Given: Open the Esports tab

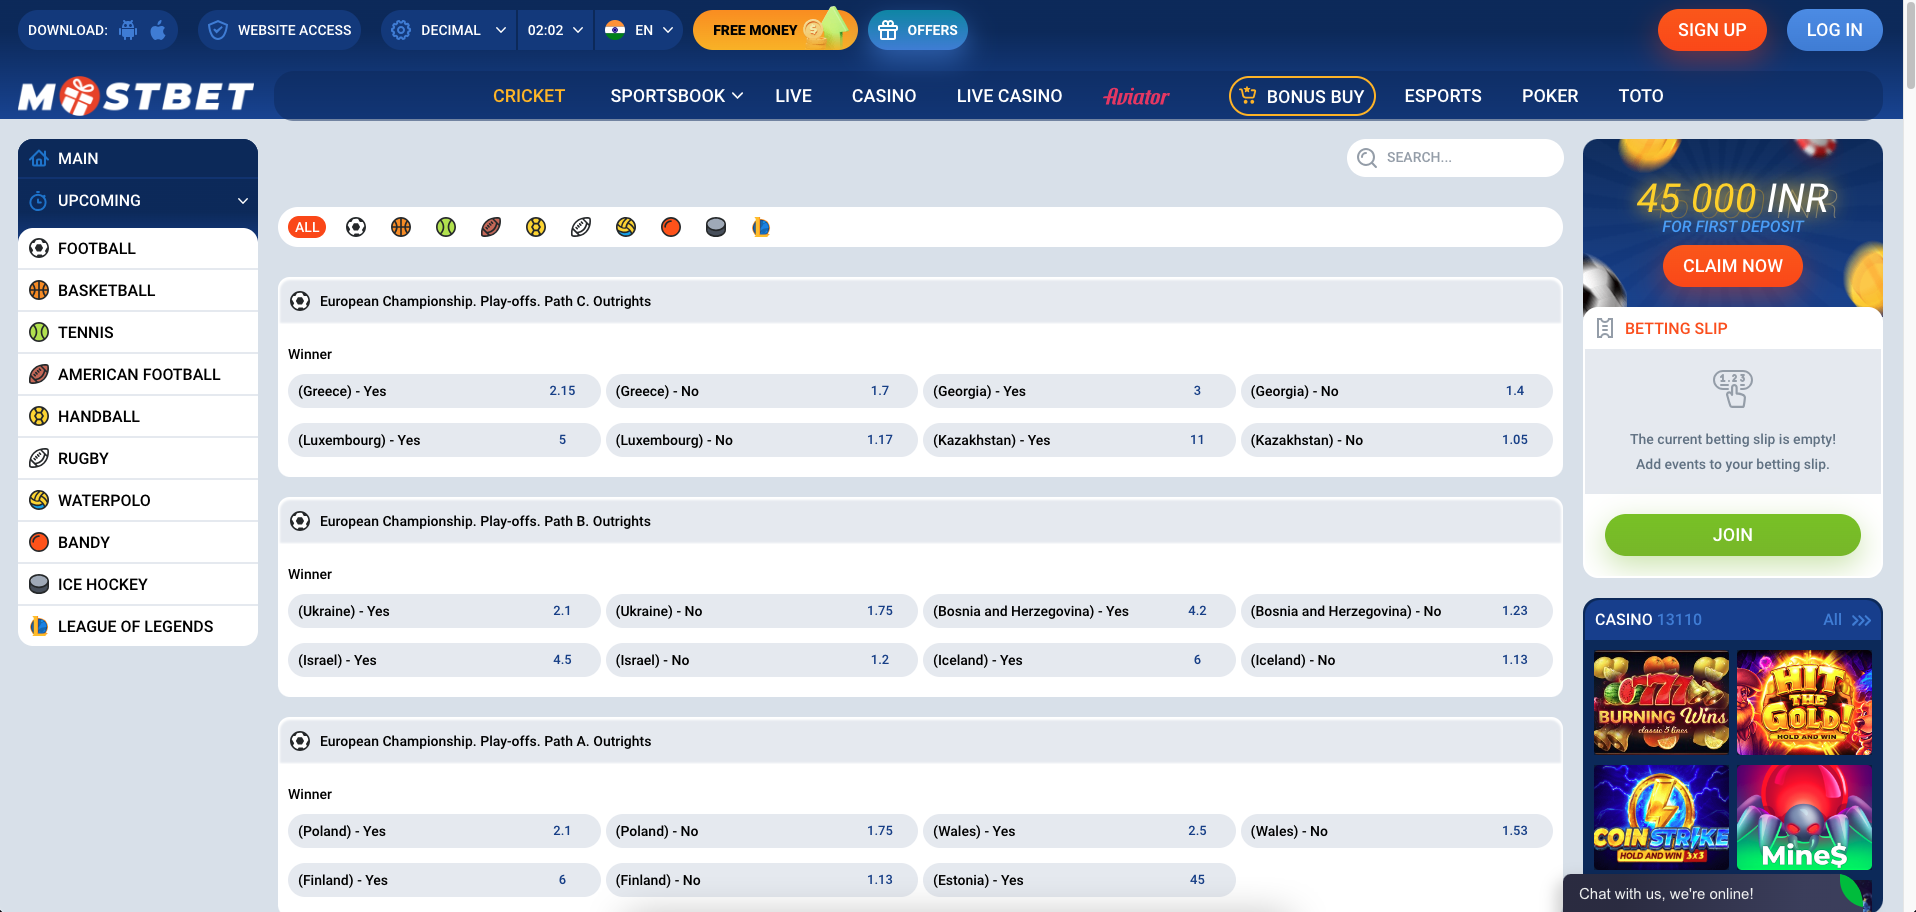Looking at the screenshot, I should tap(1443, 96).
